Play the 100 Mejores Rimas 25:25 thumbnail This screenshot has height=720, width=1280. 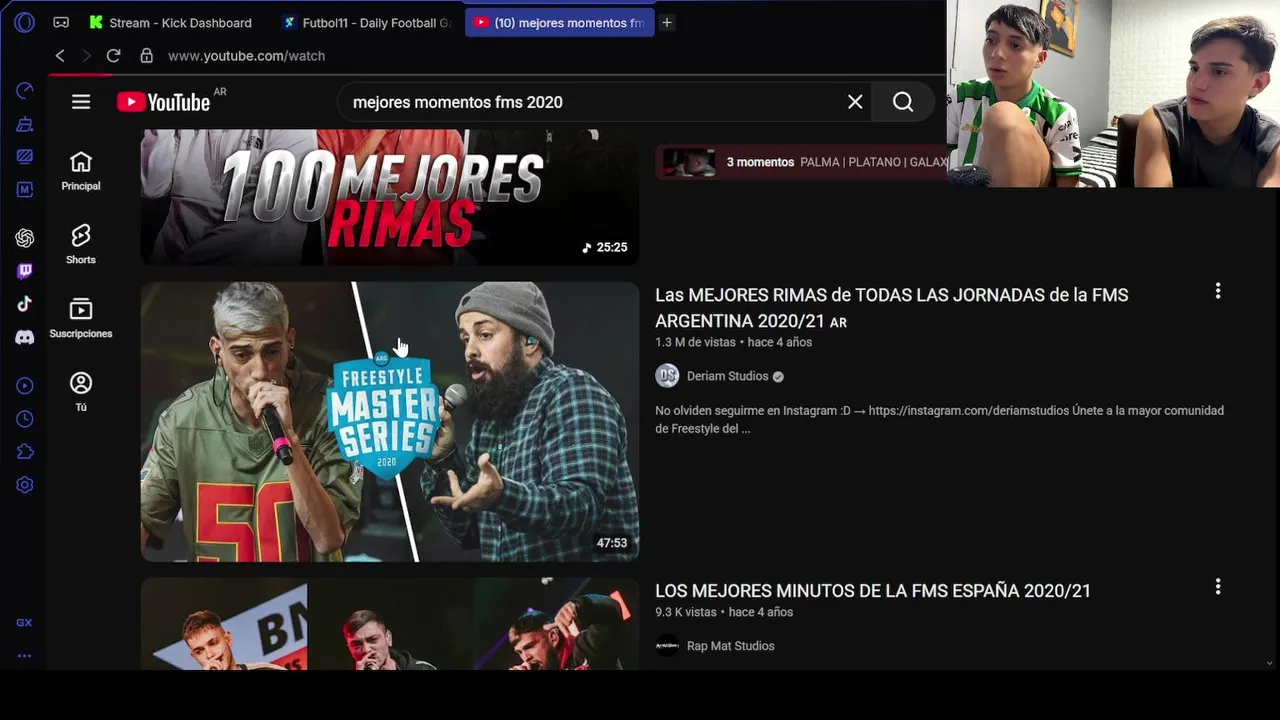point(390,197)
